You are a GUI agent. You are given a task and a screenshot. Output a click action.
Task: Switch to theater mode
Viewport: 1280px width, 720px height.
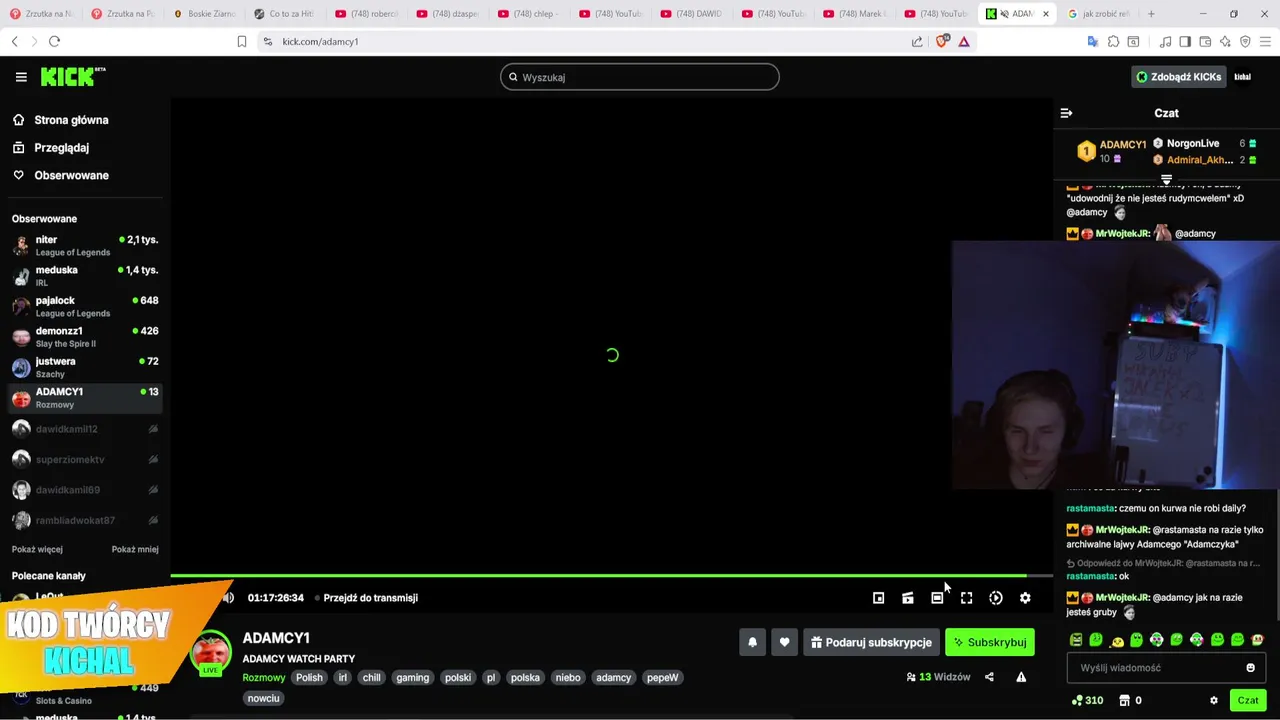[937, 598]
